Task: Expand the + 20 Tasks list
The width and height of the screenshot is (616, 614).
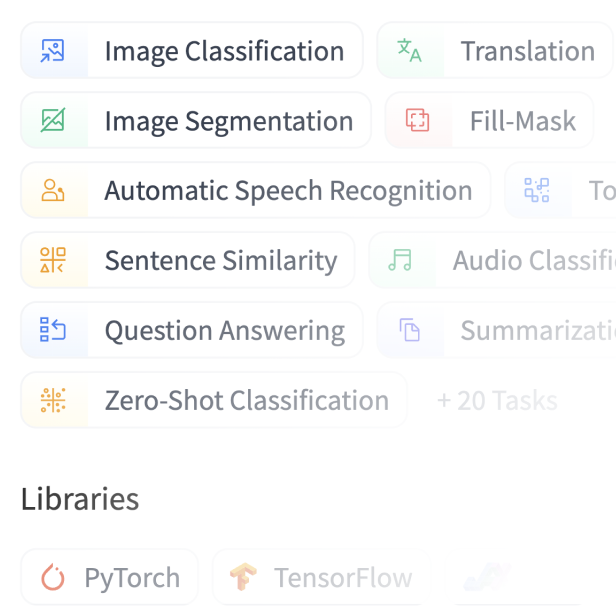Action: [497, 401]
